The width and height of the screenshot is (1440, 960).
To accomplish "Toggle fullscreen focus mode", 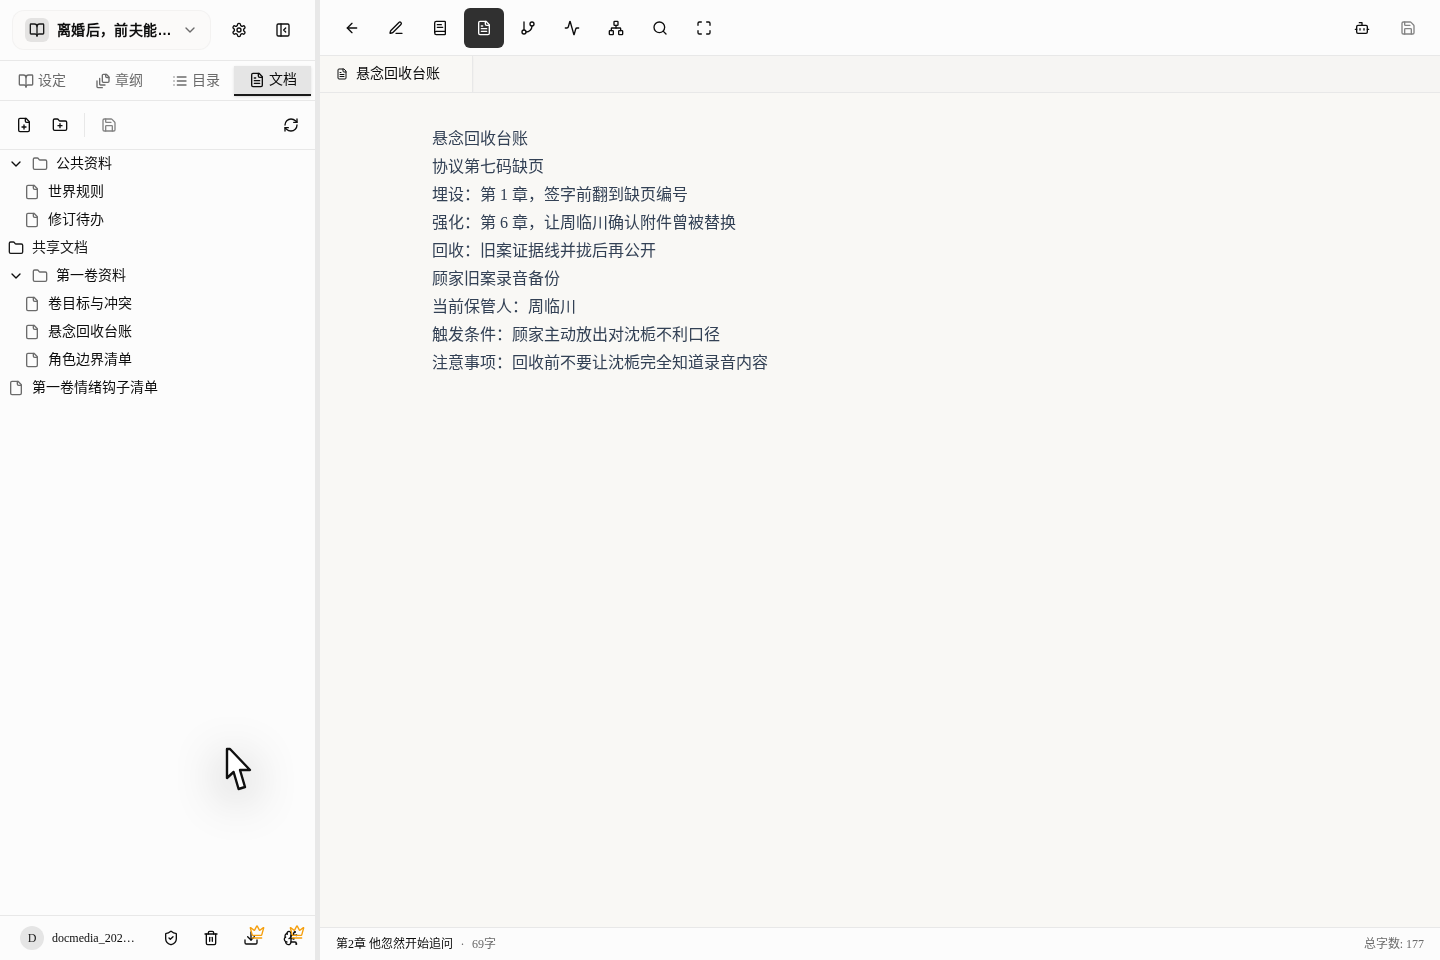I will 704,28.
